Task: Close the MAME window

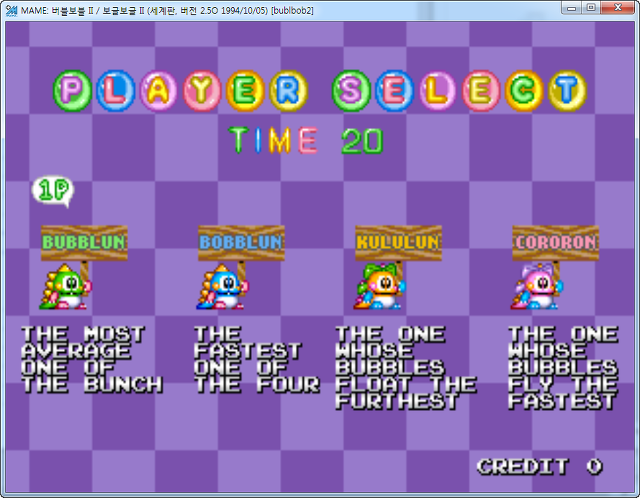Action: 618,8
